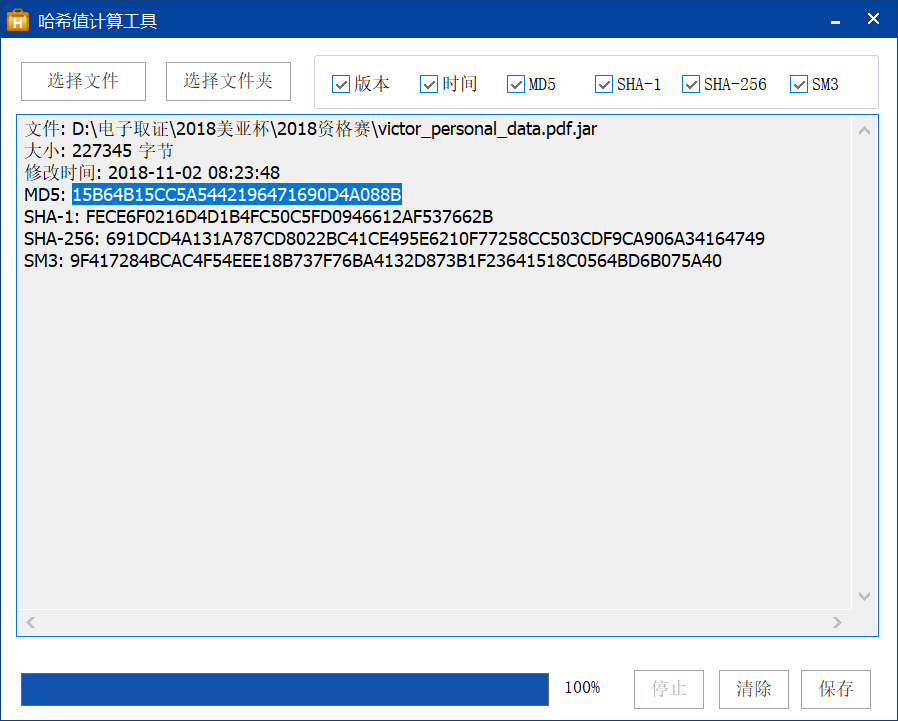Click the blue progress bar
The image size is (898, 721).
pos(284,689)
